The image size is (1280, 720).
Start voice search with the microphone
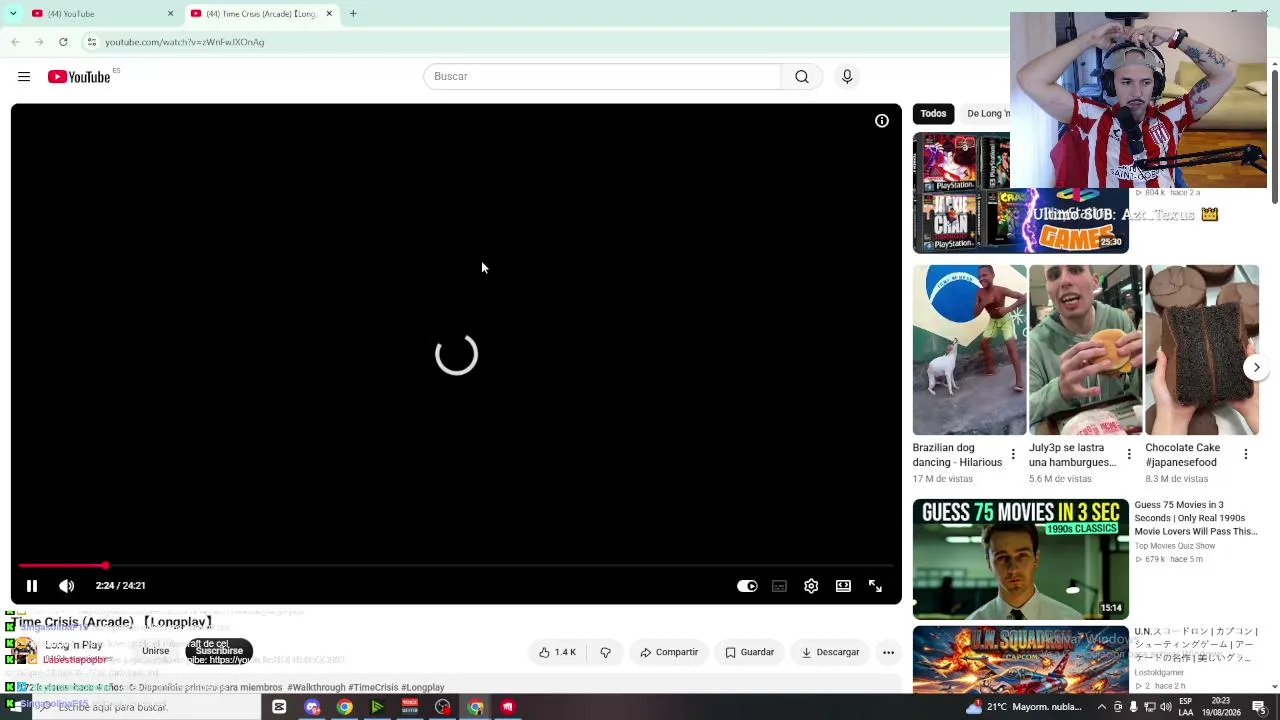847,77
